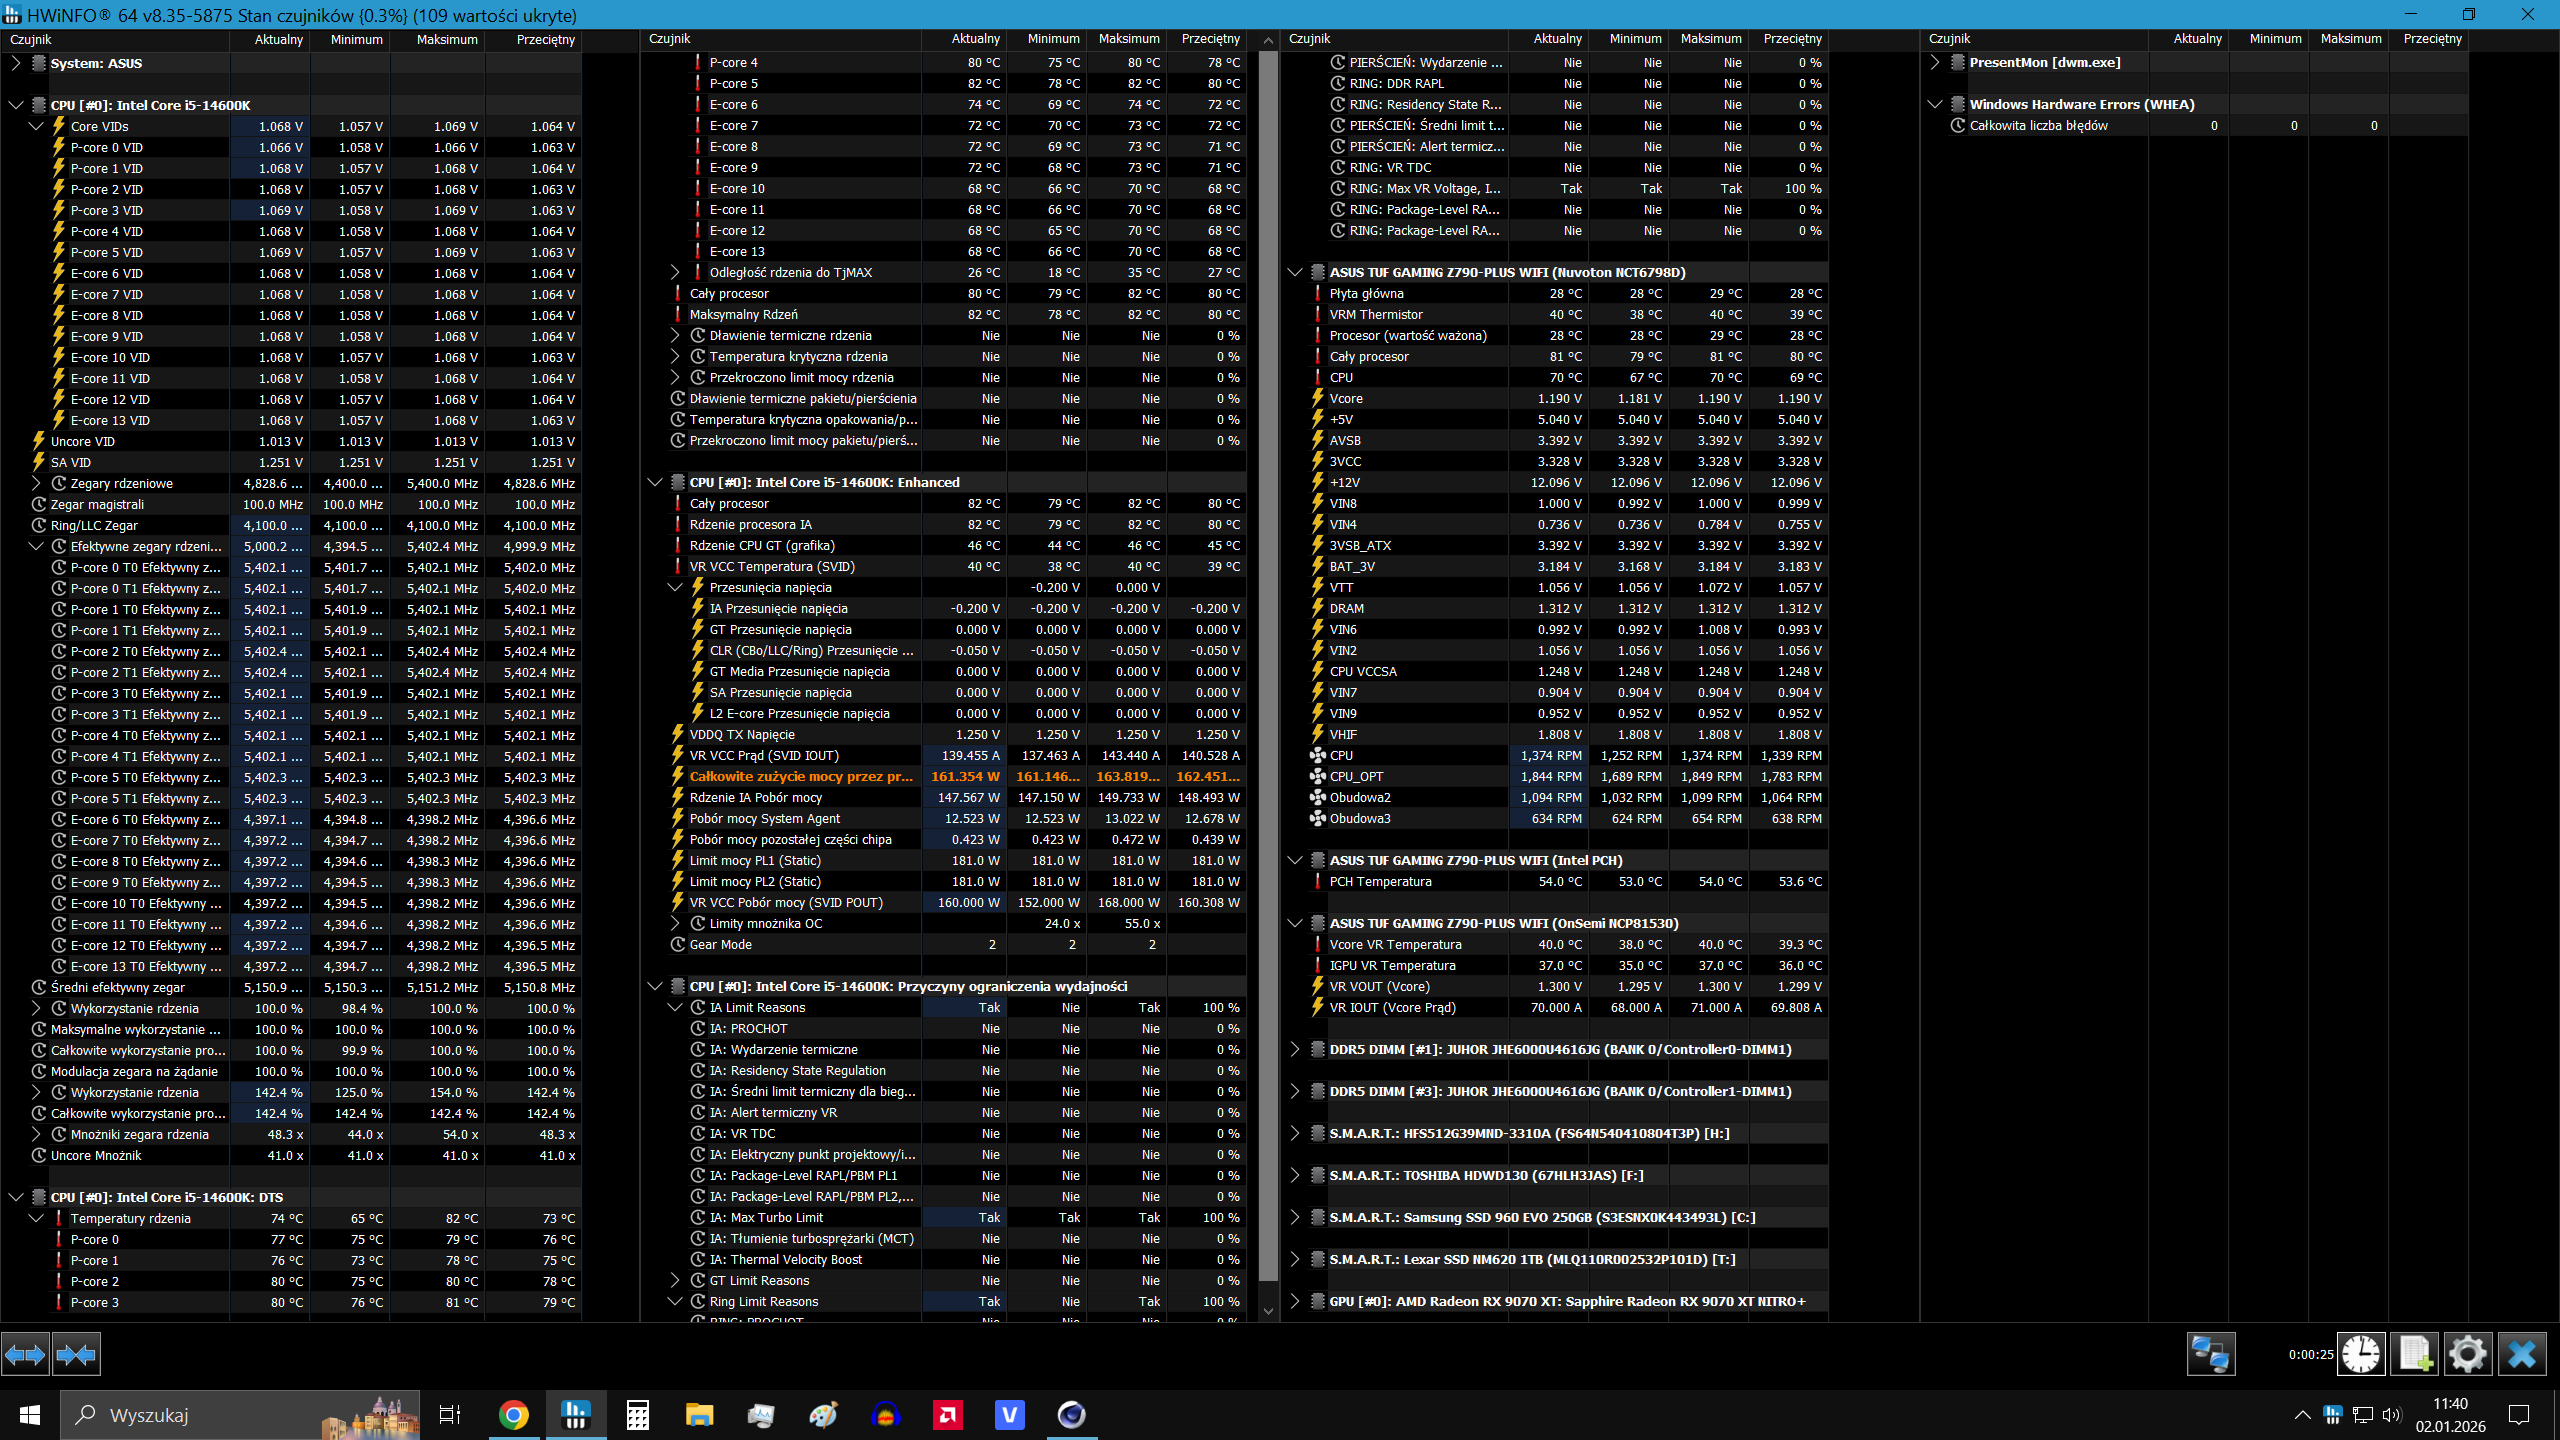Open sensor settings with the gear icon

point(2467,1355)
